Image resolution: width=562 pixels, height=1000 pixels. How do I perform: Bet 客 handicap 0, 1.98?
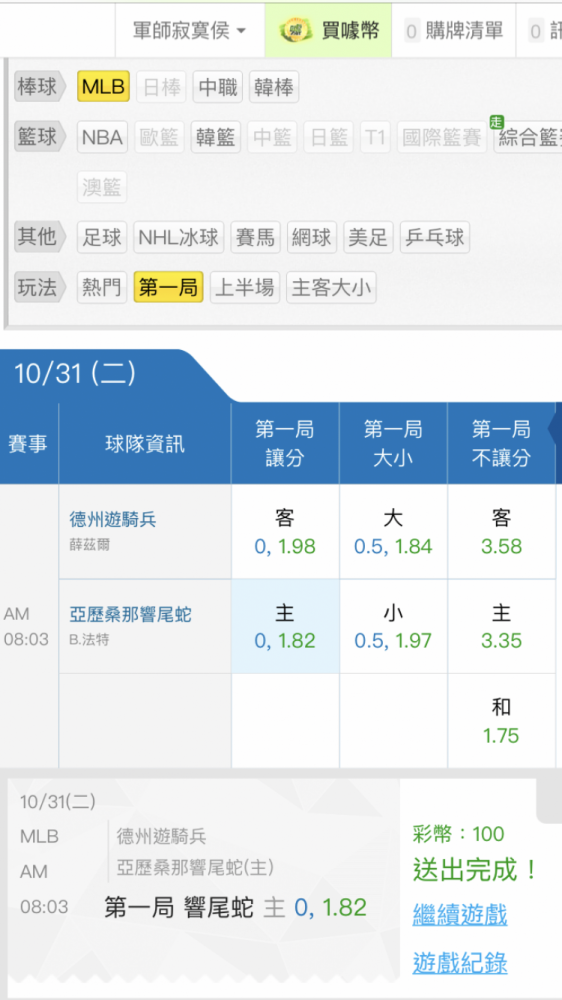tap(285, 532)
